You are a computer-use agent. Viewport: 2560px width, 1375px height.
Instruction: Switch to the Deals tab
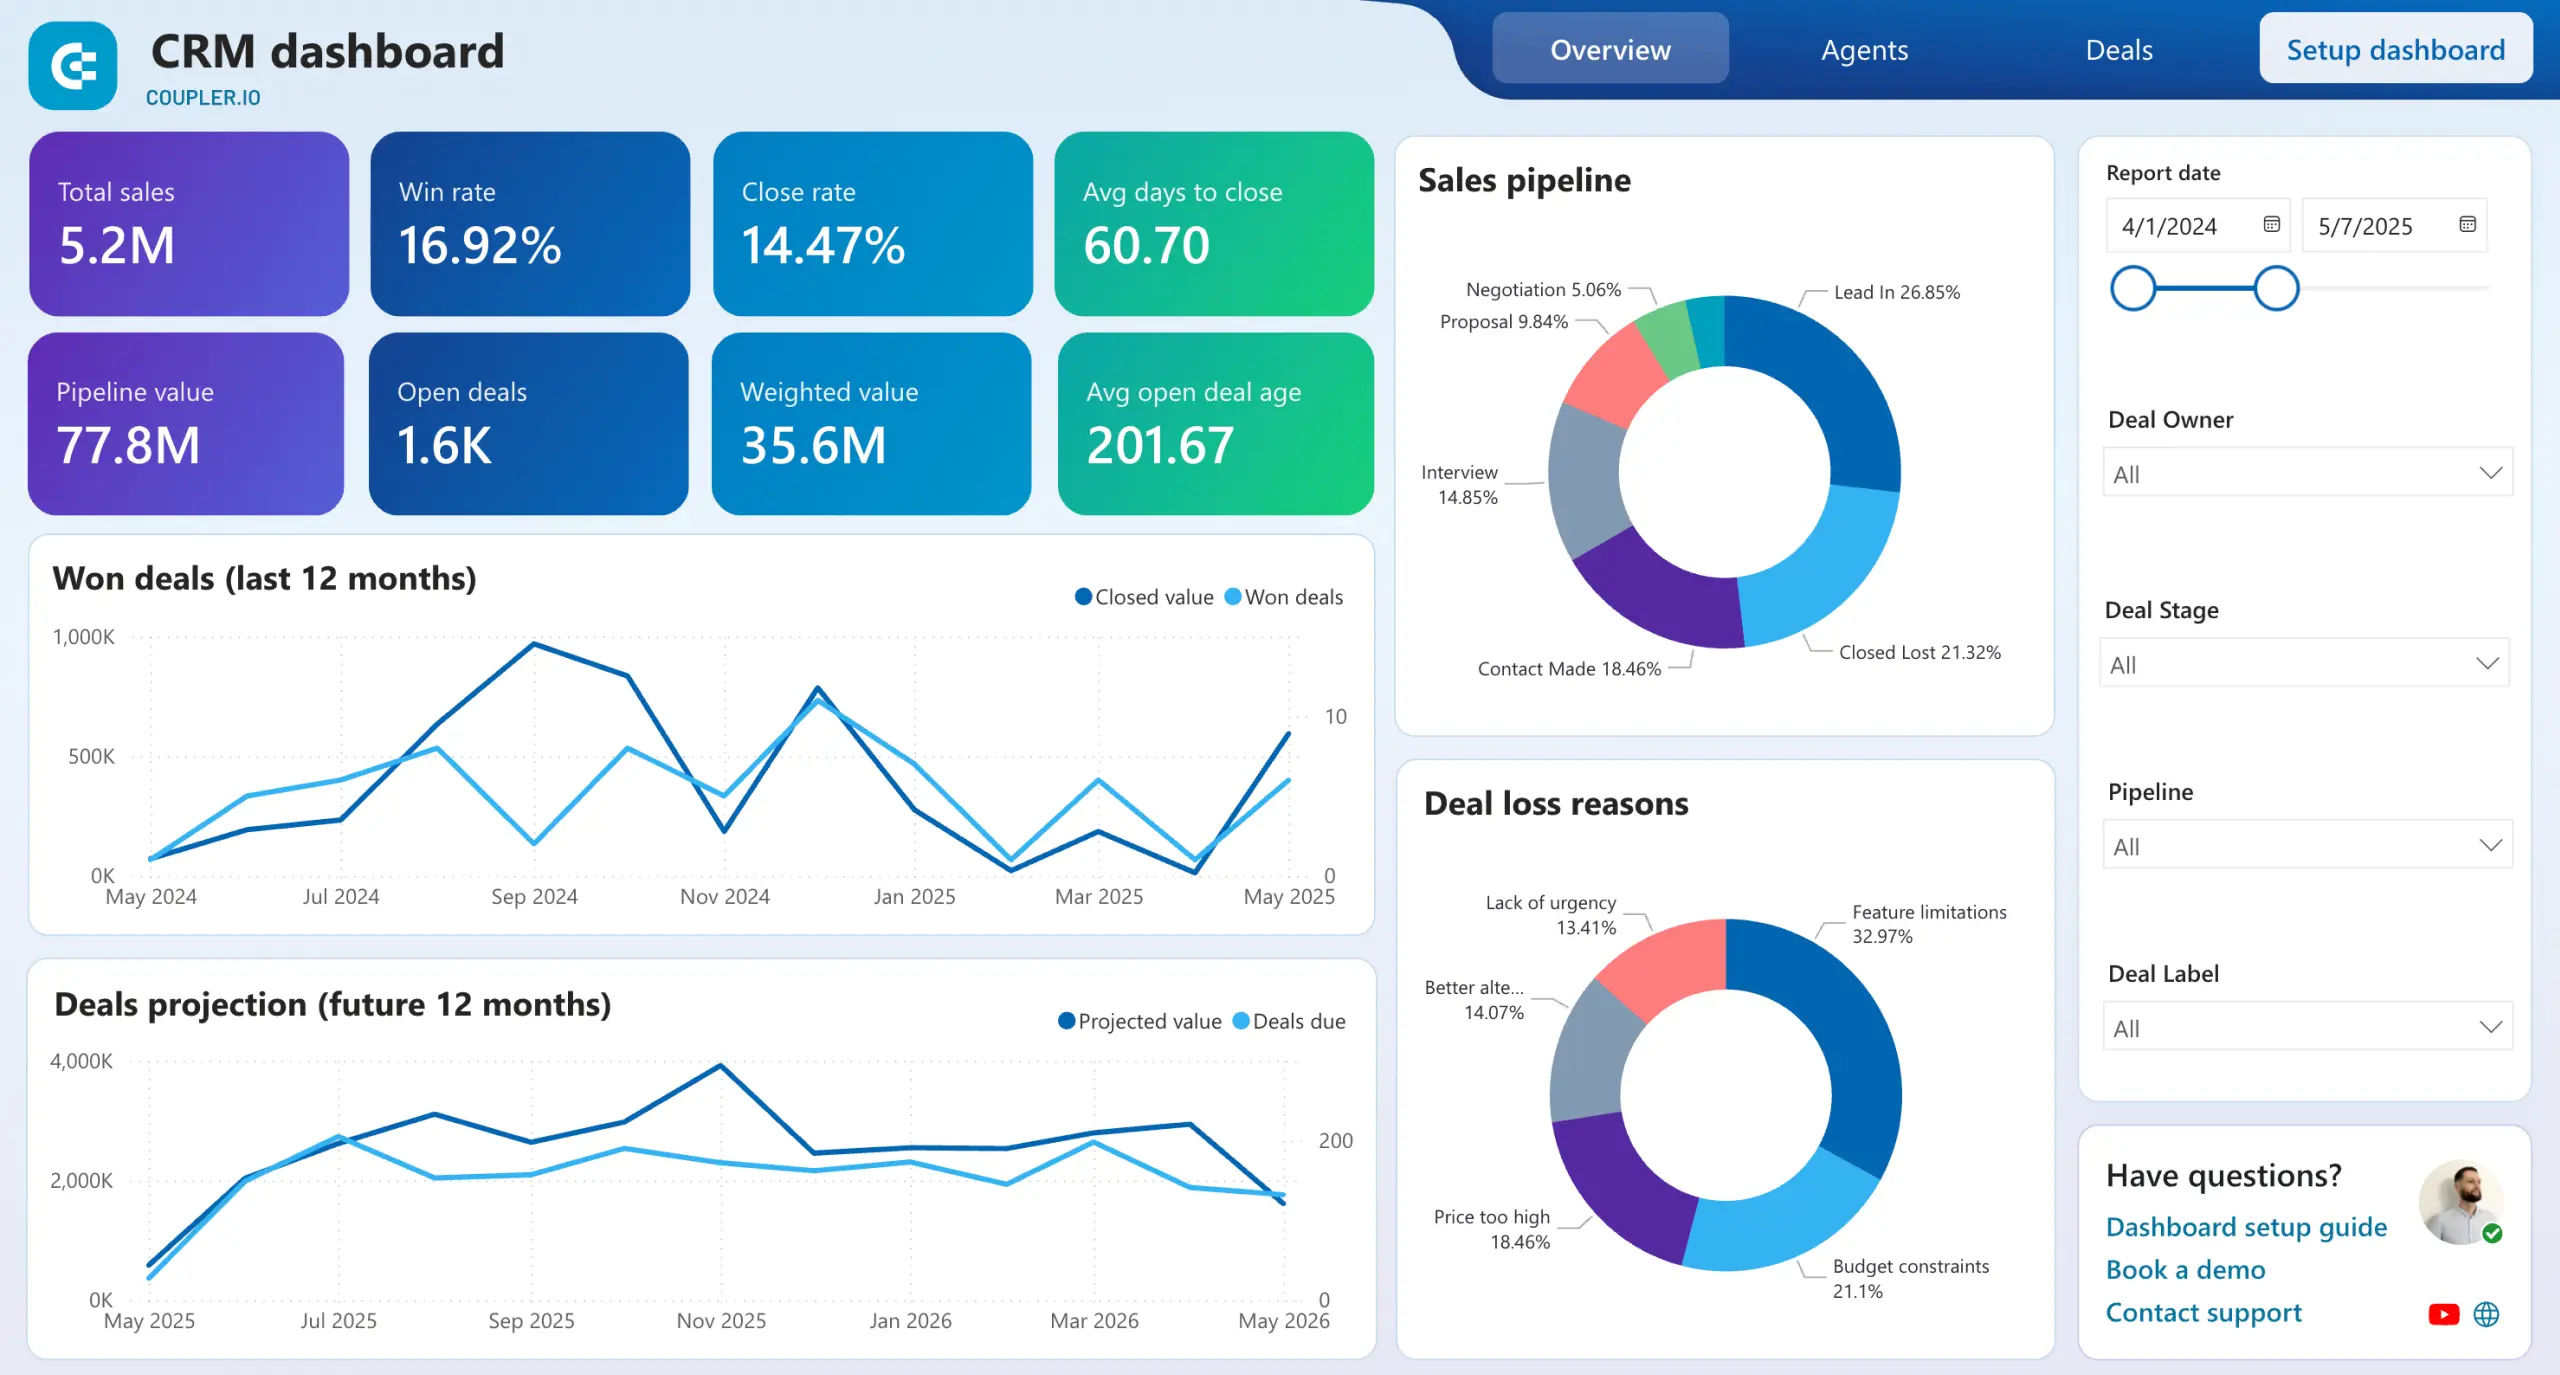coord(2118,50)
